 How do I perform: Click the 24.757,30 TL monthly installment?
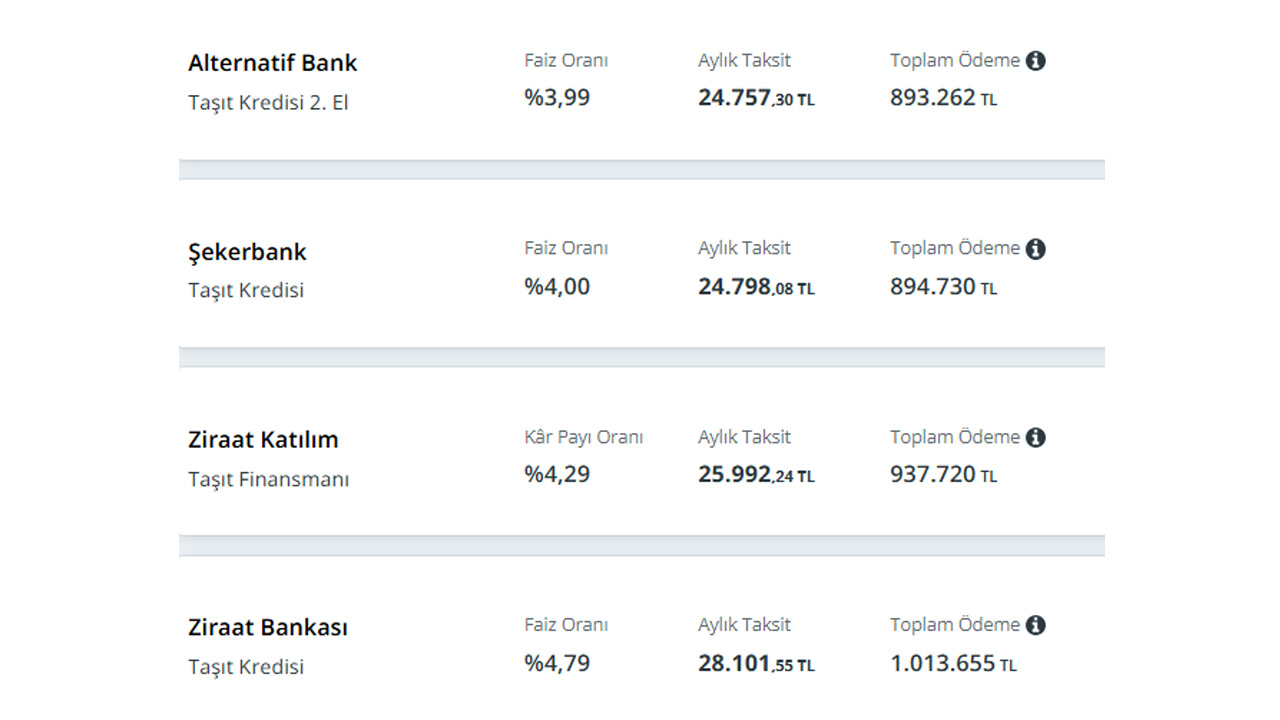coord(756,98)
